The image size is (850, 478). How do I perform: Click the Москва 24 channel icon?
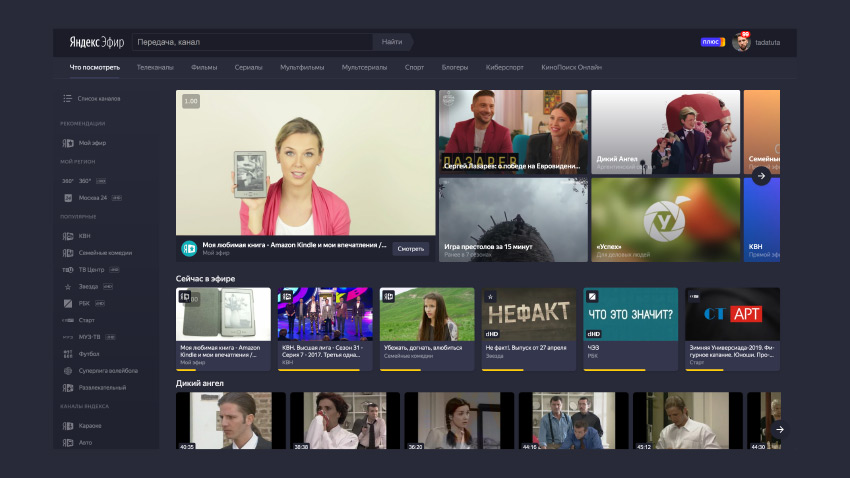[x=68, y=198]
